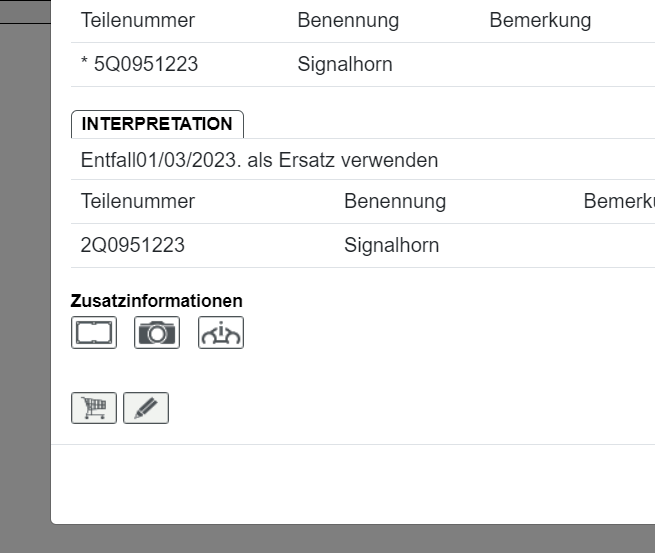
Task: Click the Benennung header under INTERPRETATION
Action: click(x=394, y=201)
